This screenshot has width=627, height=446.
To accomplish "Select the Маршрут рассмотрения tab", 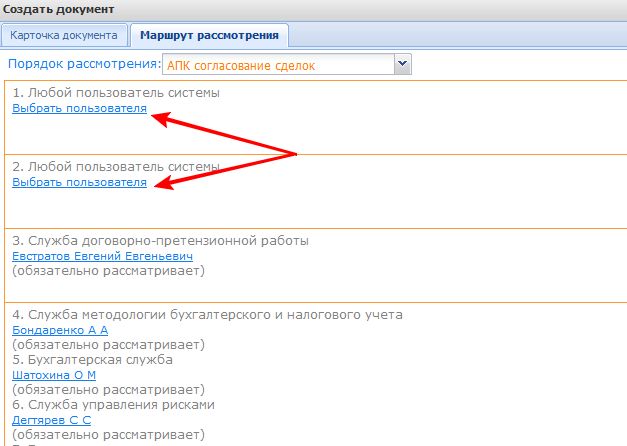I will [x=209, y=35].
